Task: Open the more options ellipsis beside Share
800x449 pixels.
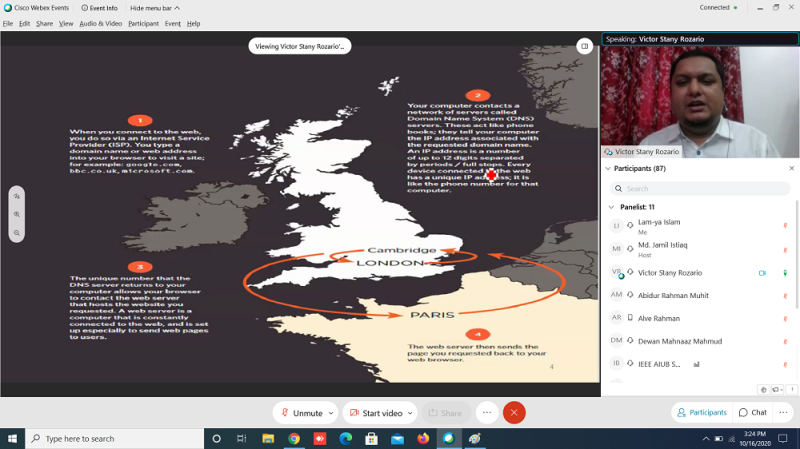Action: click(487, 412)
